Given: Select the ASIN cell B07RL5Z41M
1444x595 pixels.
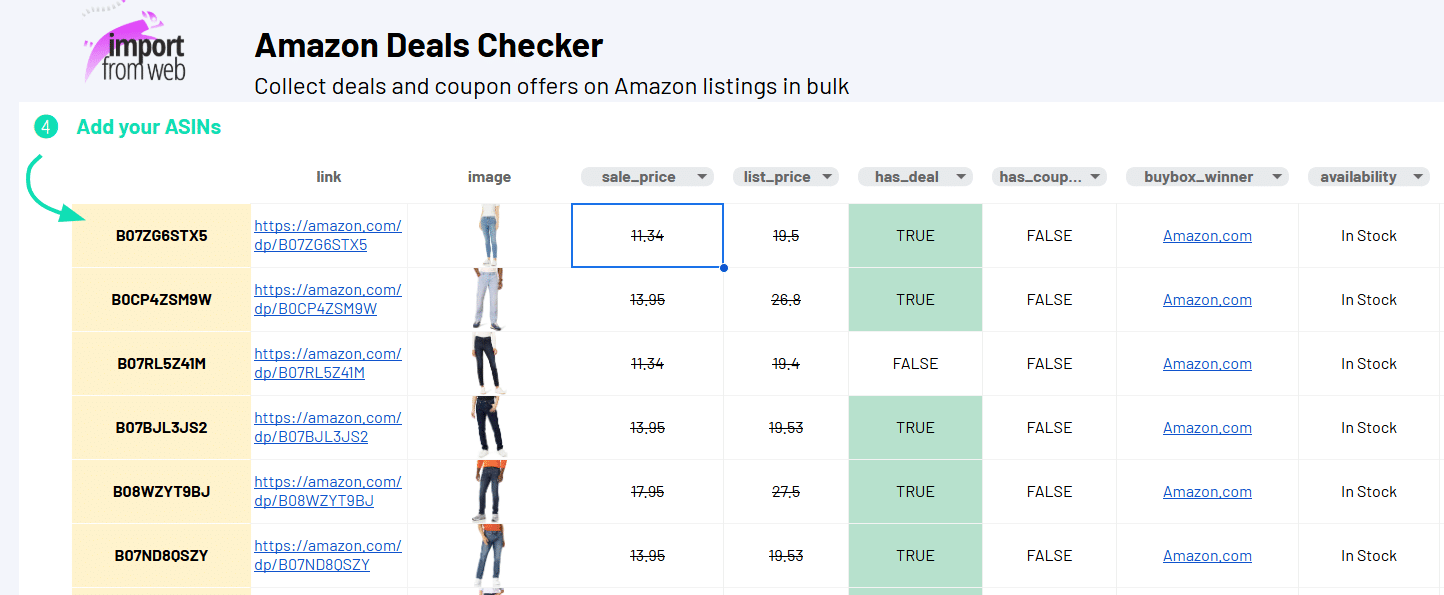Looking at the screenshot, I should click(161, 364).
